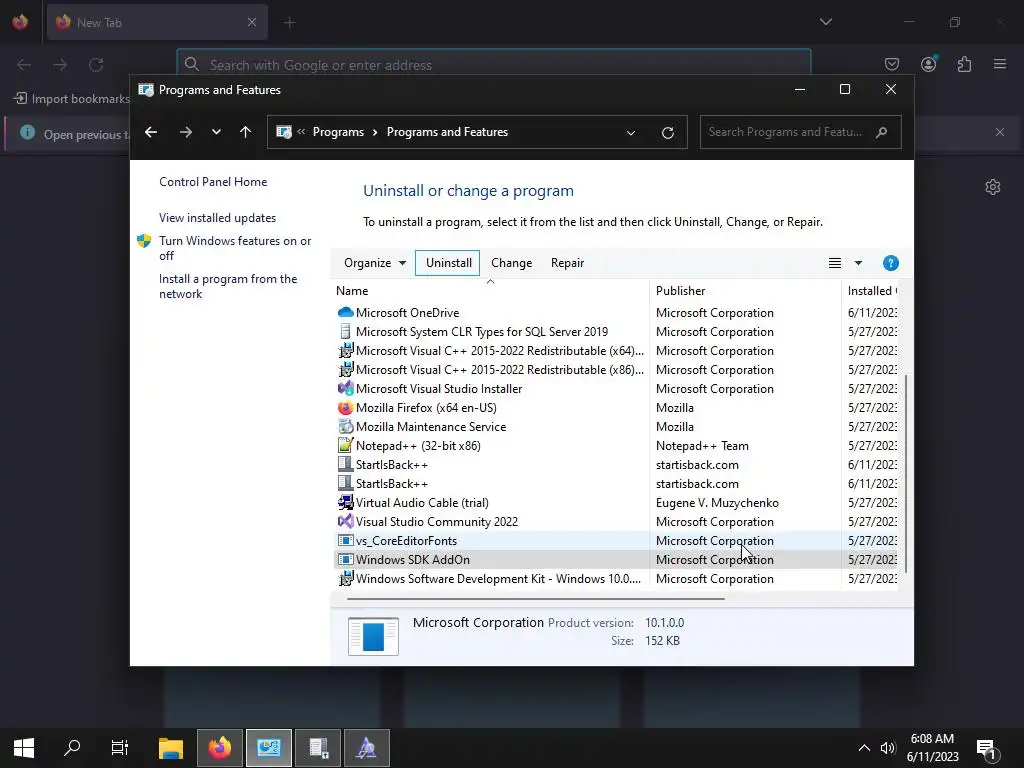Open volume control in system tray

pyautogui.click(x=887, y=748)
